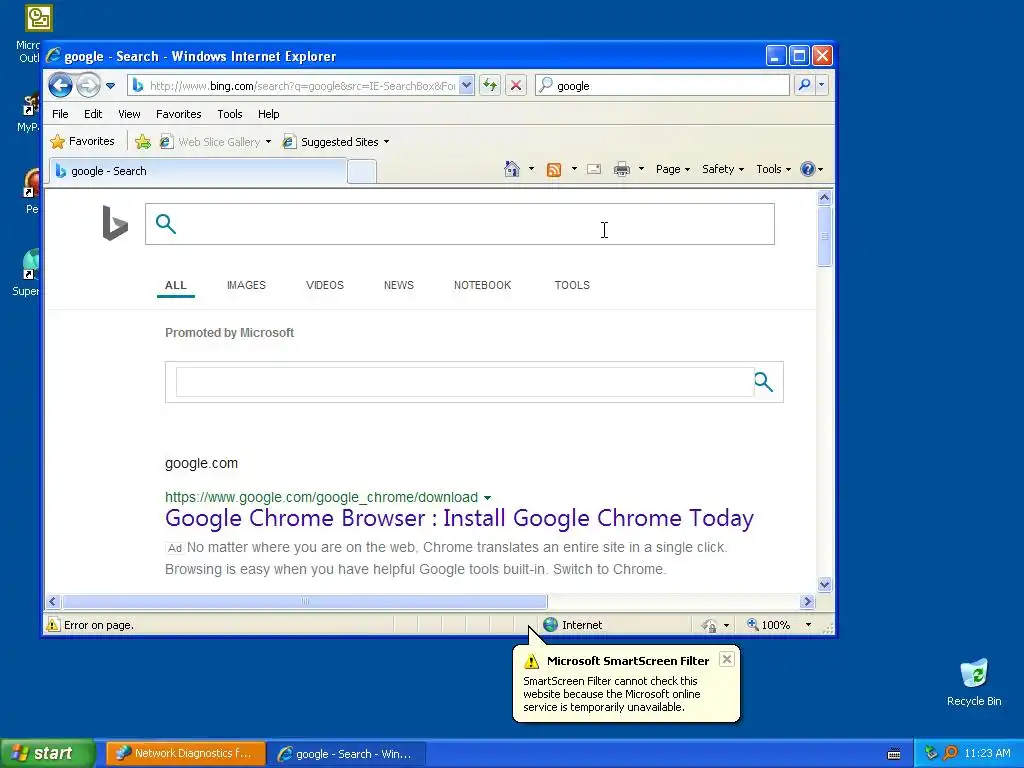Refresh the page with green arrows icon
Screen dimensions: 1024x768
point(490,85)
